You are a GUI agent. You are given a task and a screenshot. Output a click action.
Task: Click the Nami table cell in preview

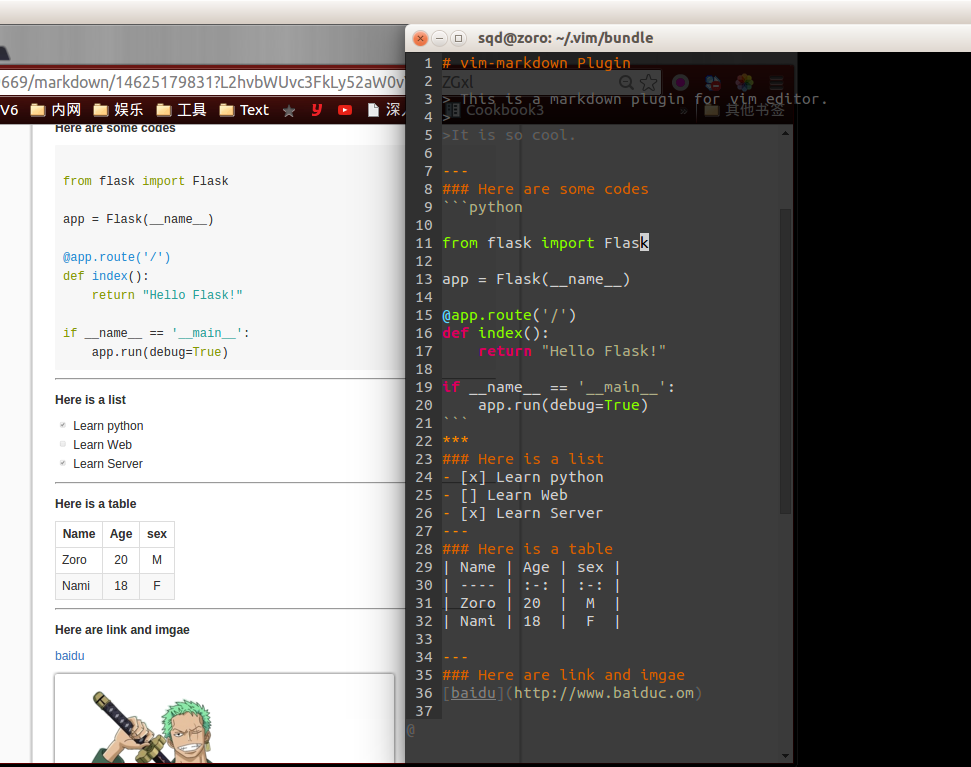(79, 586)
